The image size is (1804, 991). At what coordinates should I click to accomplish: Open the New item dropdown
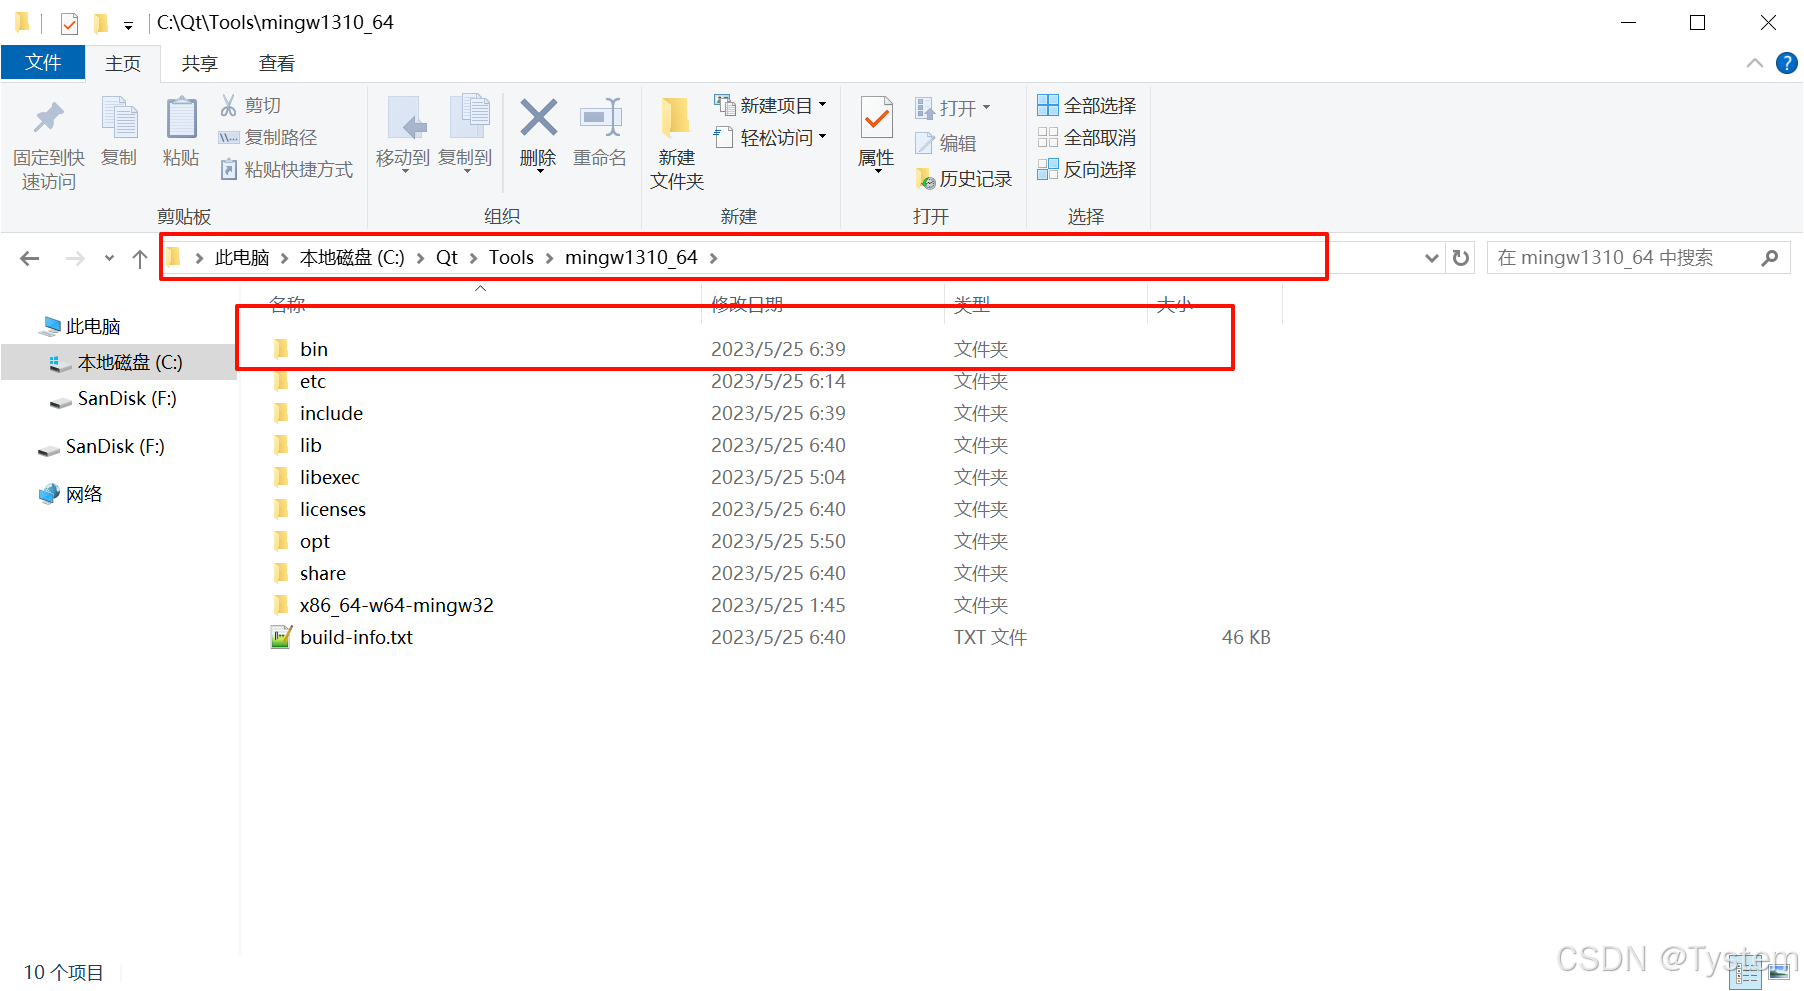(770, 105)
